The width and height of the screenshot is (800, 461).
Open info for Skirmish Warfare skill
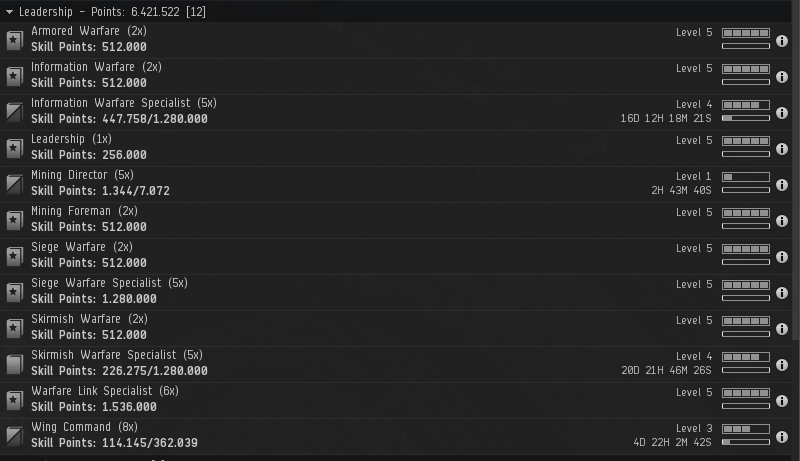coord(781,328)
